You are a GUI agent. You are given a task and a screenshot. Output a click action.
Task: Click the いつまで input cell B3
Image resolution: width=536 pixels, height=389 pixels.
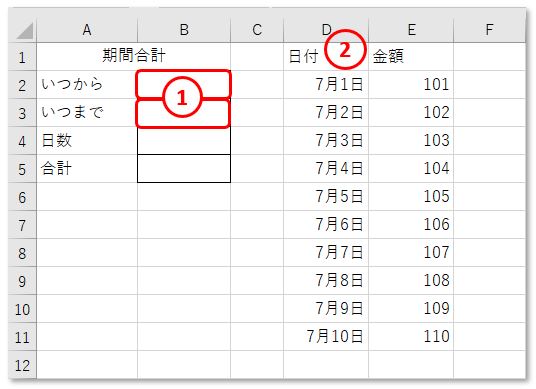point(184,113)
